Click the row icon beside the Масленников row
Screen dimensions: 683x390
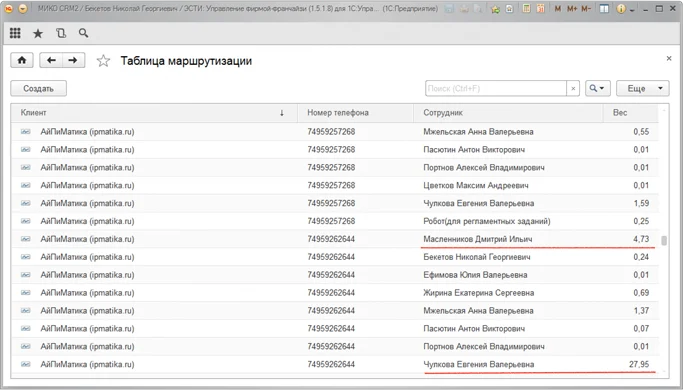(x=26, y=239)
